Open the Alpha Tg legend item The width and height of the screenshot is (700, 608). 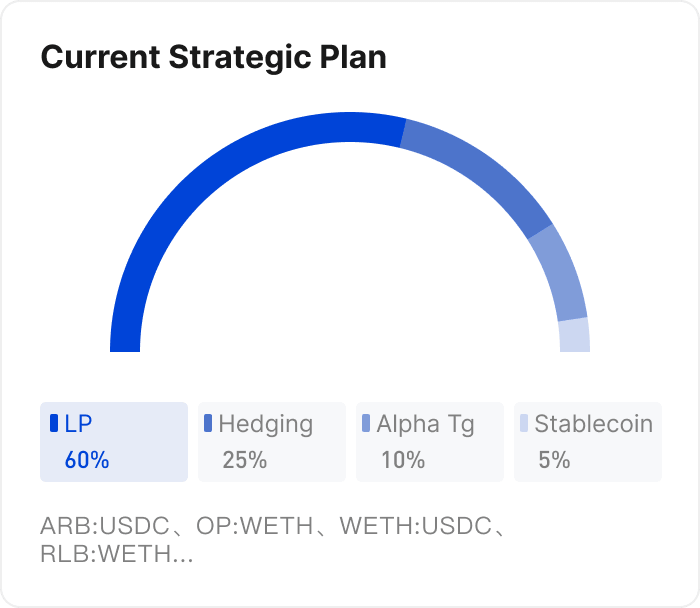429,441
